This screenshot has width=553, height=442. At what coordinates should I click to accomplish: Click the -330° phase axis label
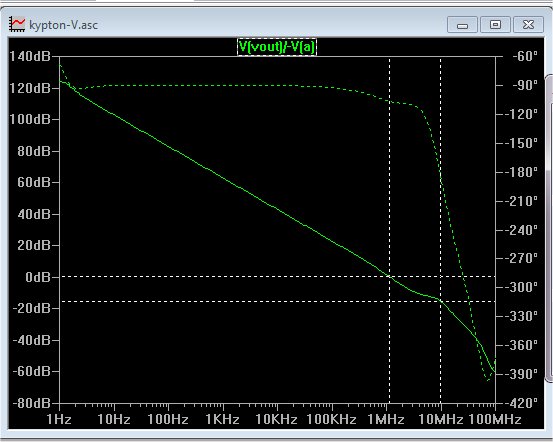pos(521,316)
